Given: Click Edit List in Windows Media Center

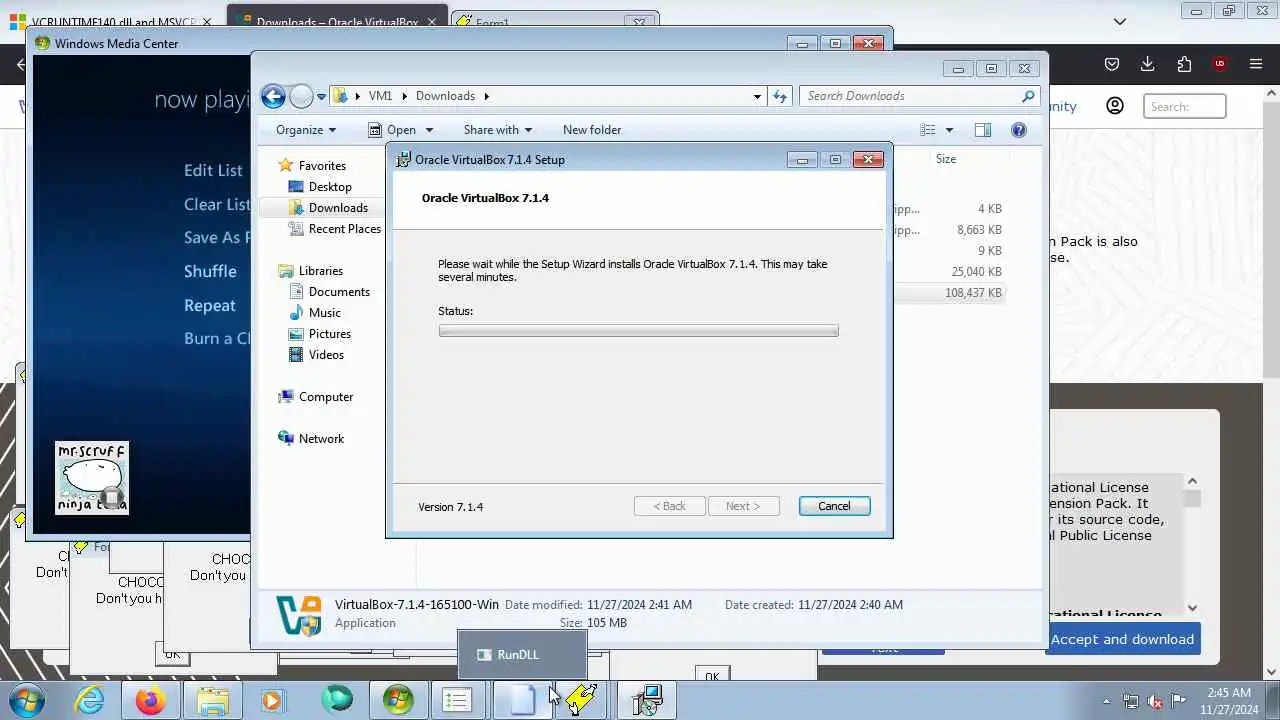Looking at the screenshot, I should tap(213, 170).
